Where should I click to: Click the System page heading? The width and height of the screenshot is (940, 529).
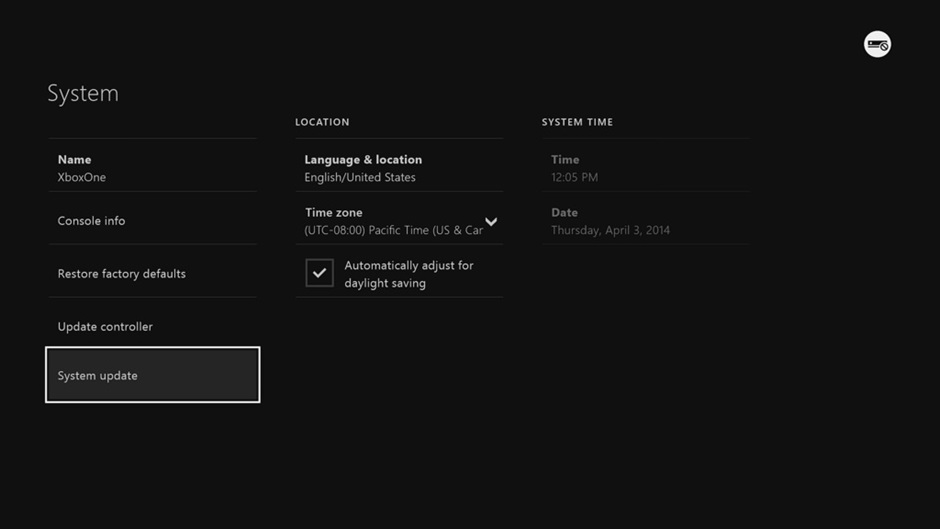click(x=83, y=93)
